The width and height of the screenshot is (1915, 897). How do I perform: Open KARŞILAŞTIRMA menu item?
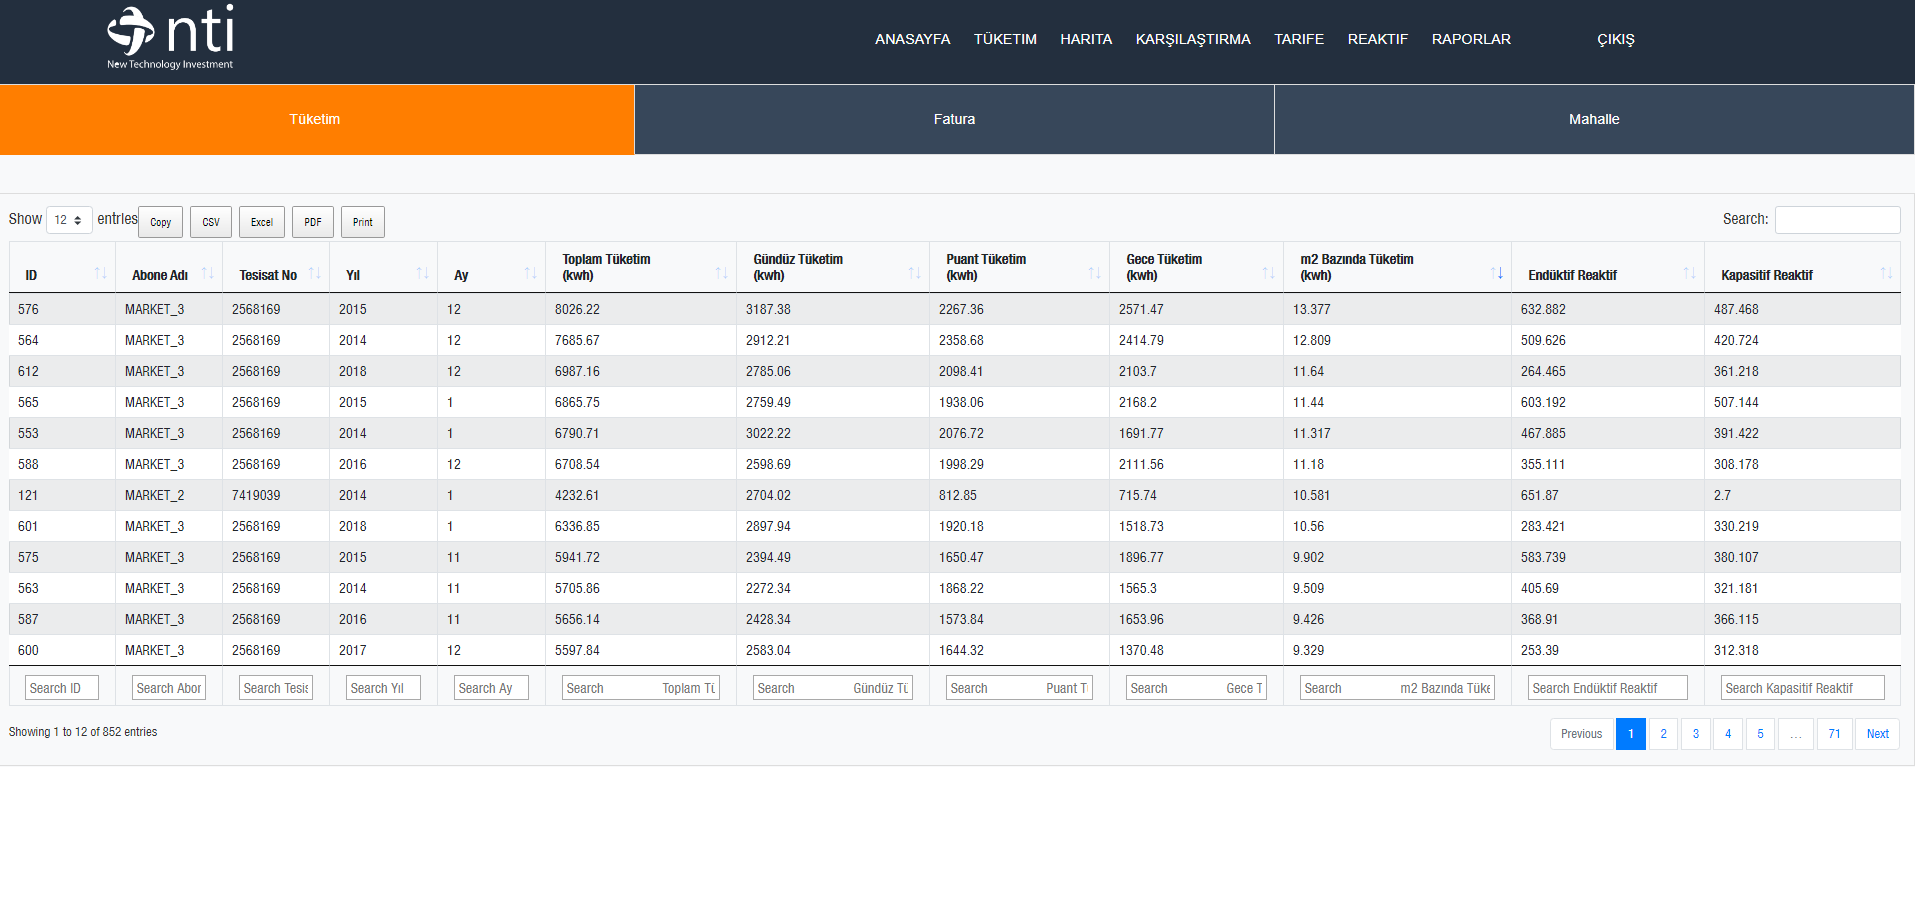point(1193,39)
